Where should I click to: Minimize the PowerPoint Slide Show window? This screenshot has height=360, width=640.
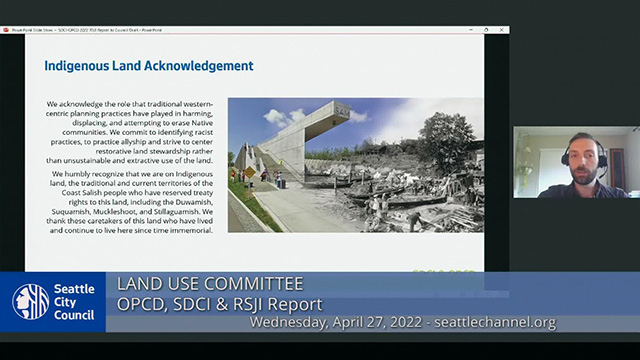click(x=471, y=30)
